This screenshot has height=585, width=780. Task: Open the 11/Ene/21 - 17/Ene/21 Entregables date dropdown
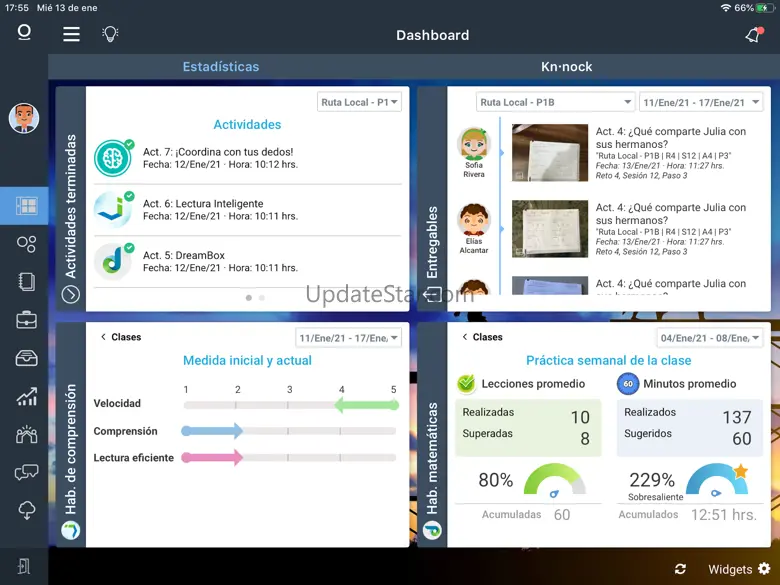tap(701, 102)
